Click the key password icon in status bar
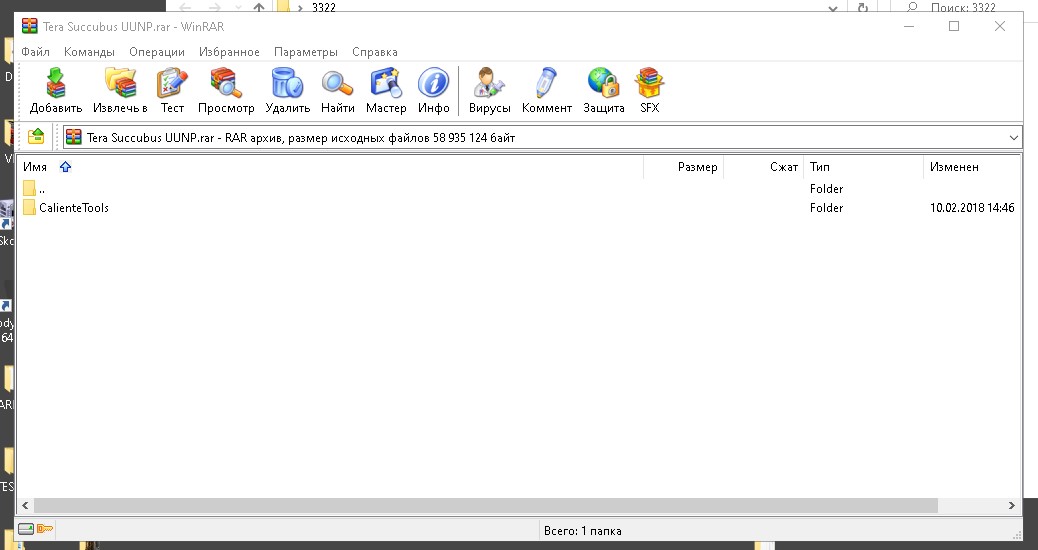This screenshot has height=550, width=1038. pos(45,529)
